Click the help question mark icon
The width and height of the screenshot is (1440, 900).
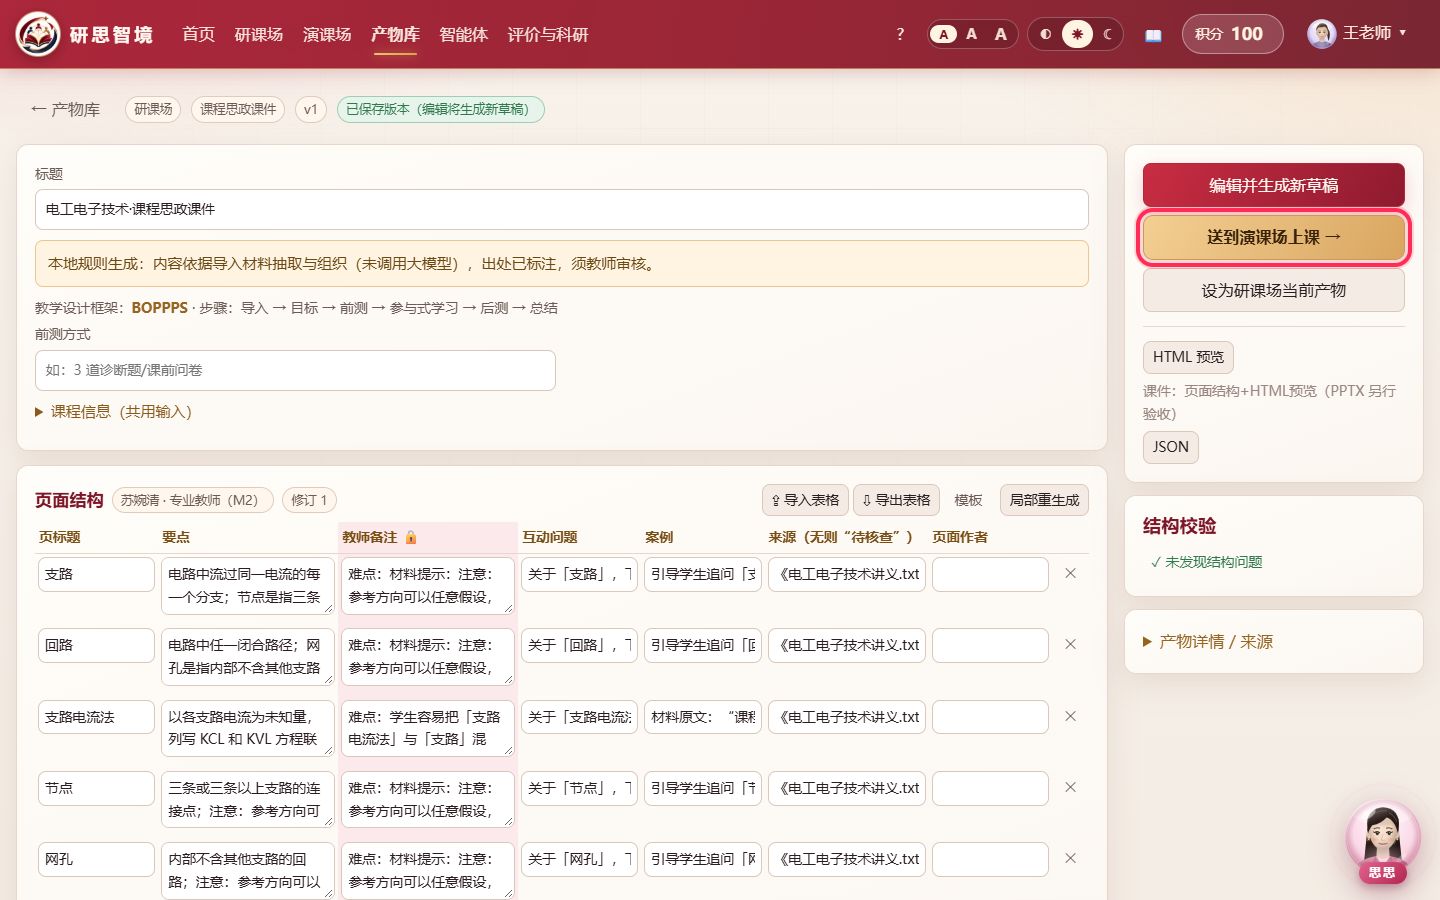pyautogui.click(x=900, y=34)
